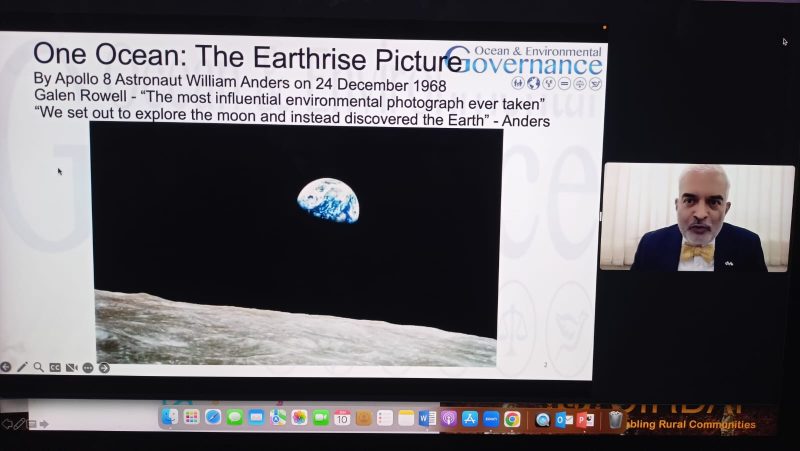This screenshot has width=800, height=451.
Task: Open Microsoft Outlook from Dock
Action: point(564,419)
